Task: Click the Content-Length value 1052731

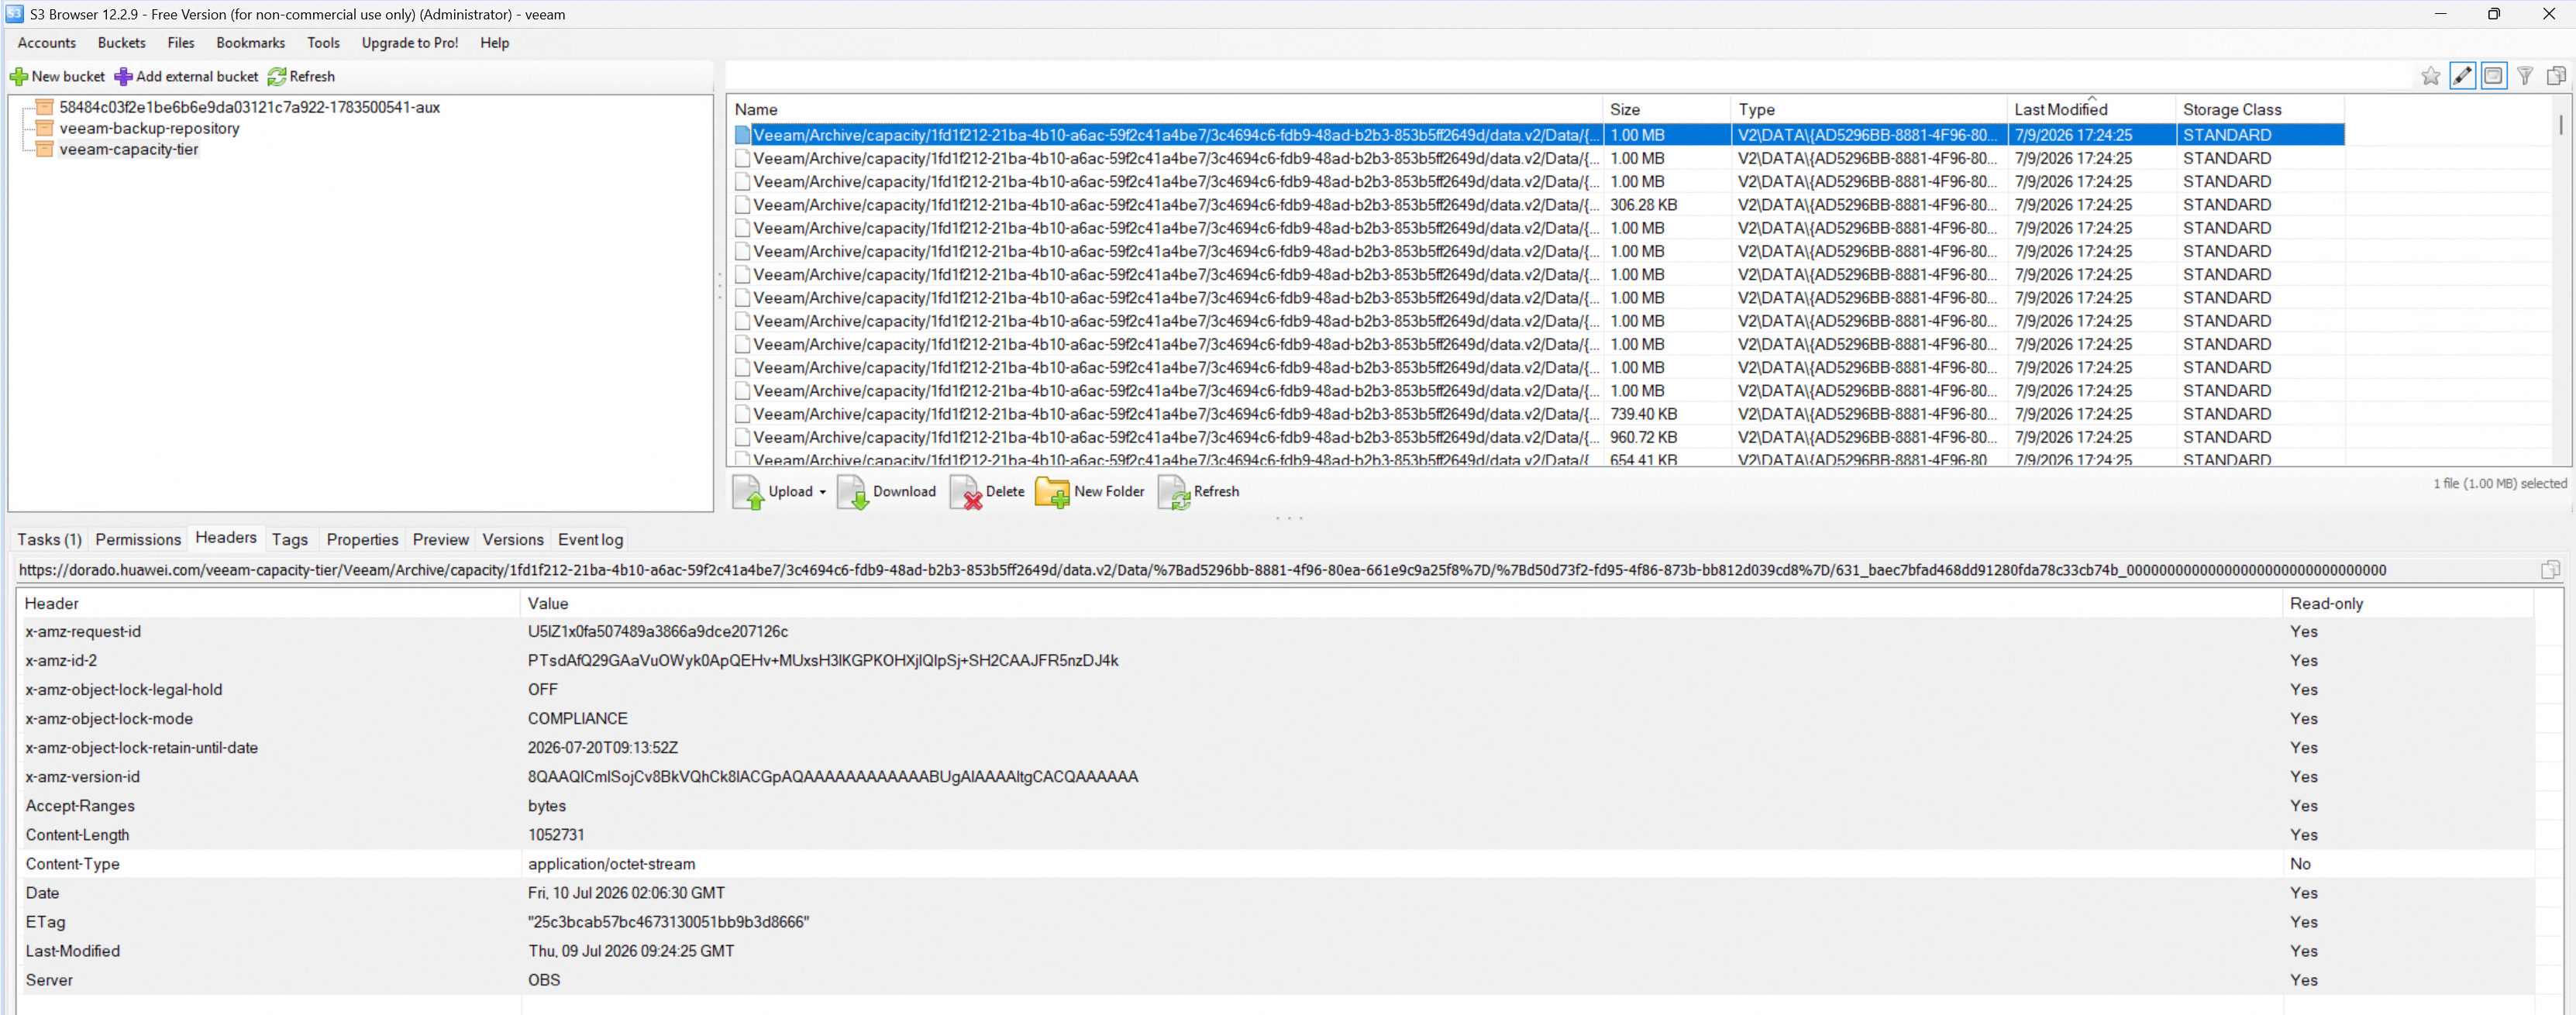Action: (x=556, y=835)
